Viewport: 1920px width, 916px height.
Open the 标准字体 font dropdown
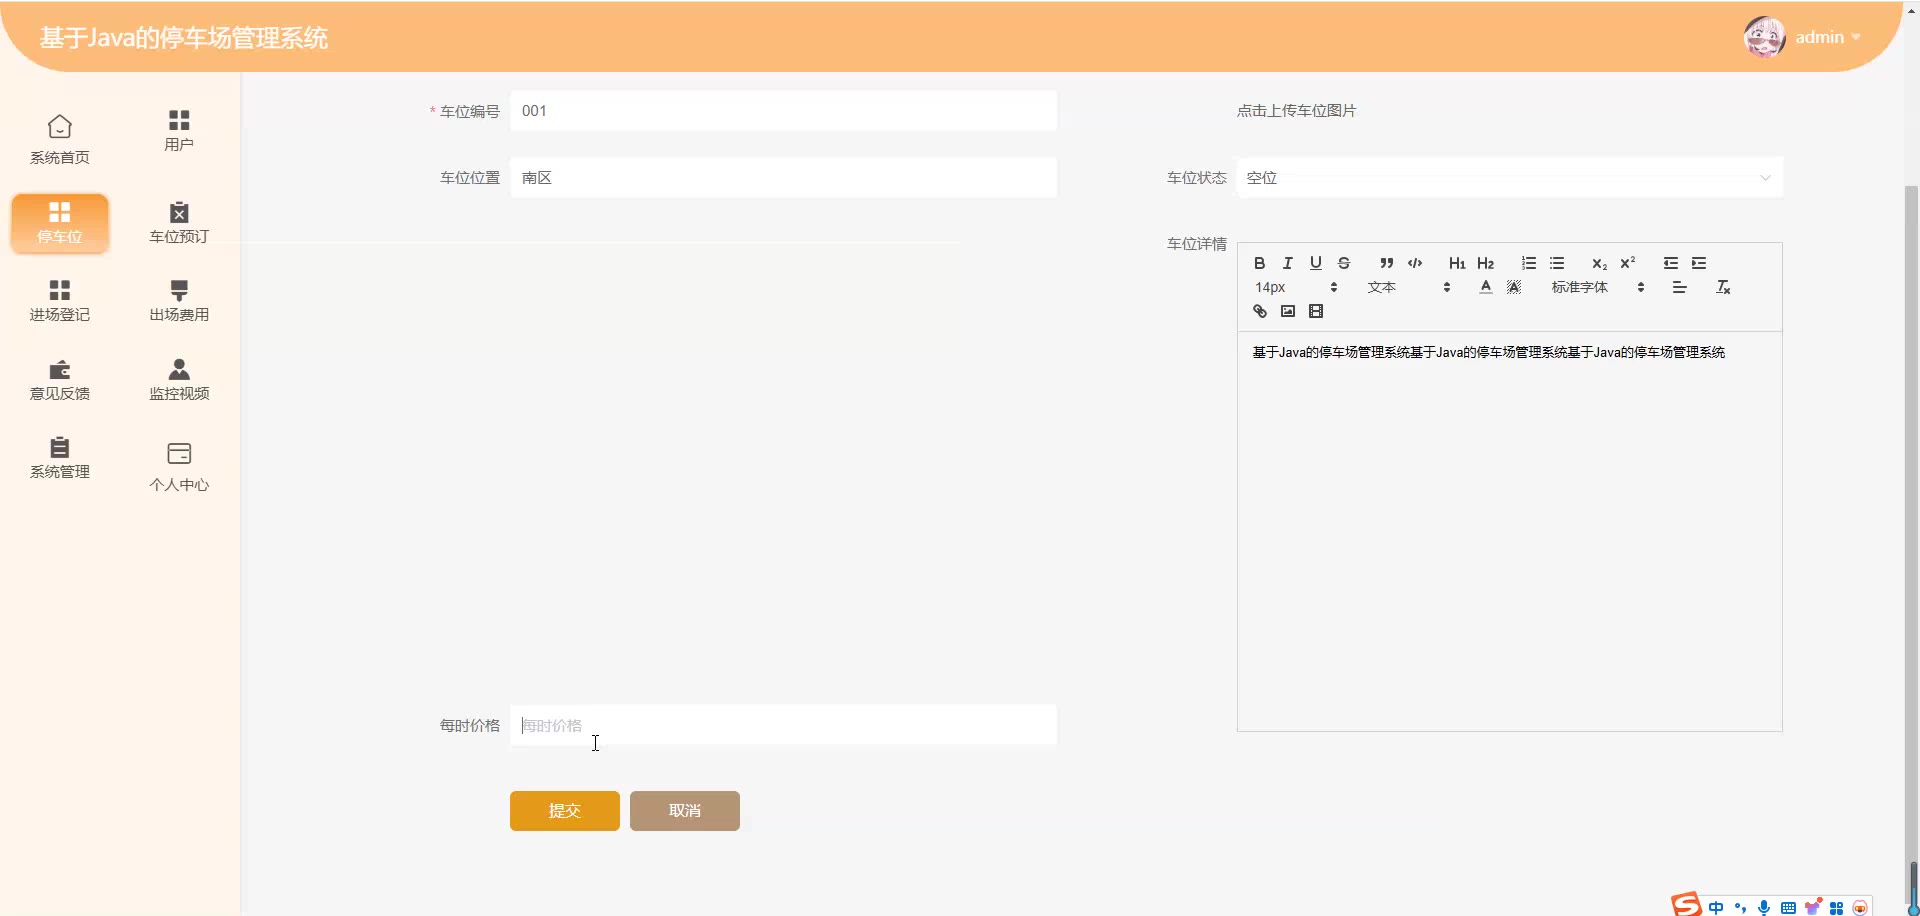1597,287
